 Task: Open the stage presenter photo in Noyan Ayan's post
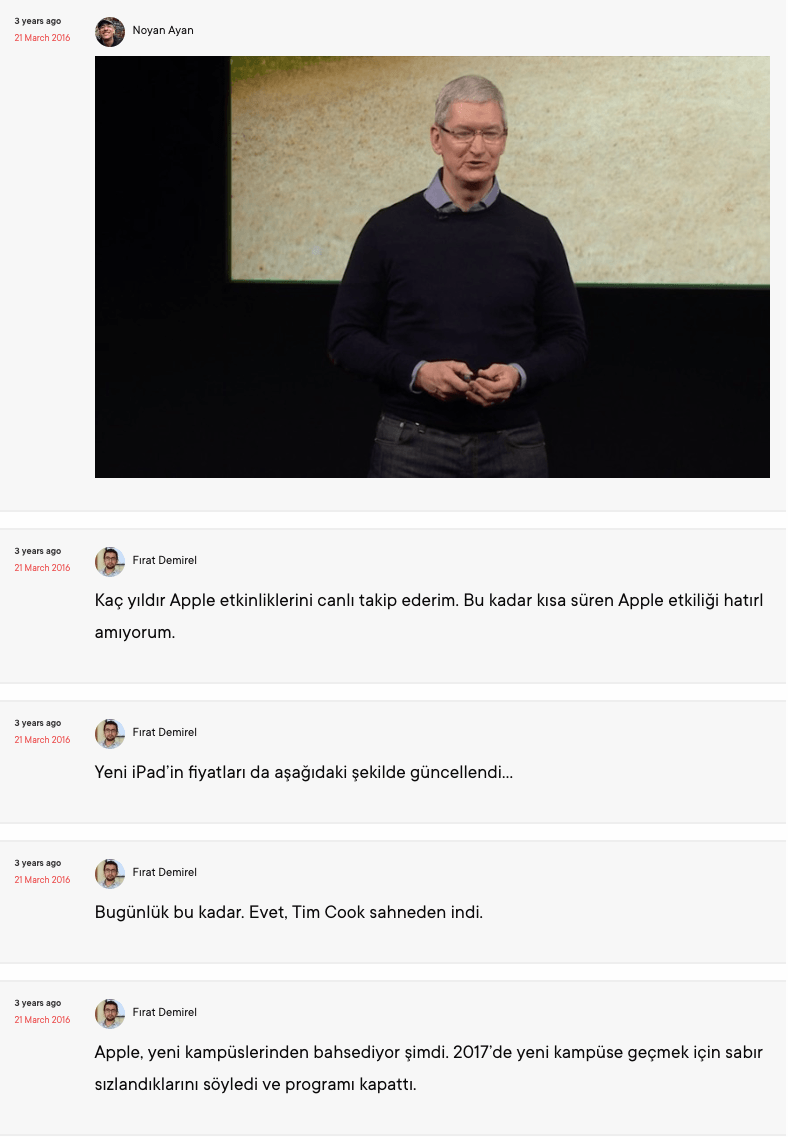click(432, 267)
